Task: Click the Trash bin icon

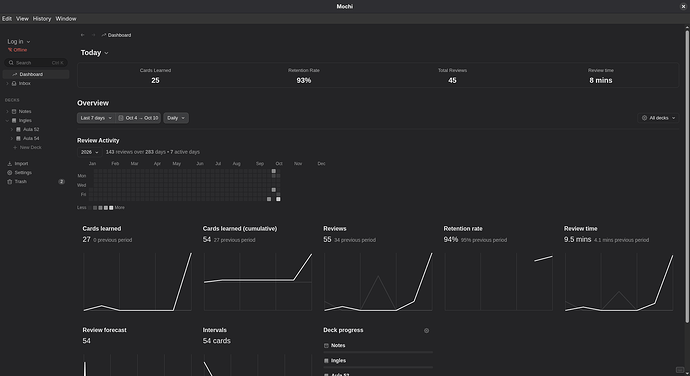Action: [10, 181]
